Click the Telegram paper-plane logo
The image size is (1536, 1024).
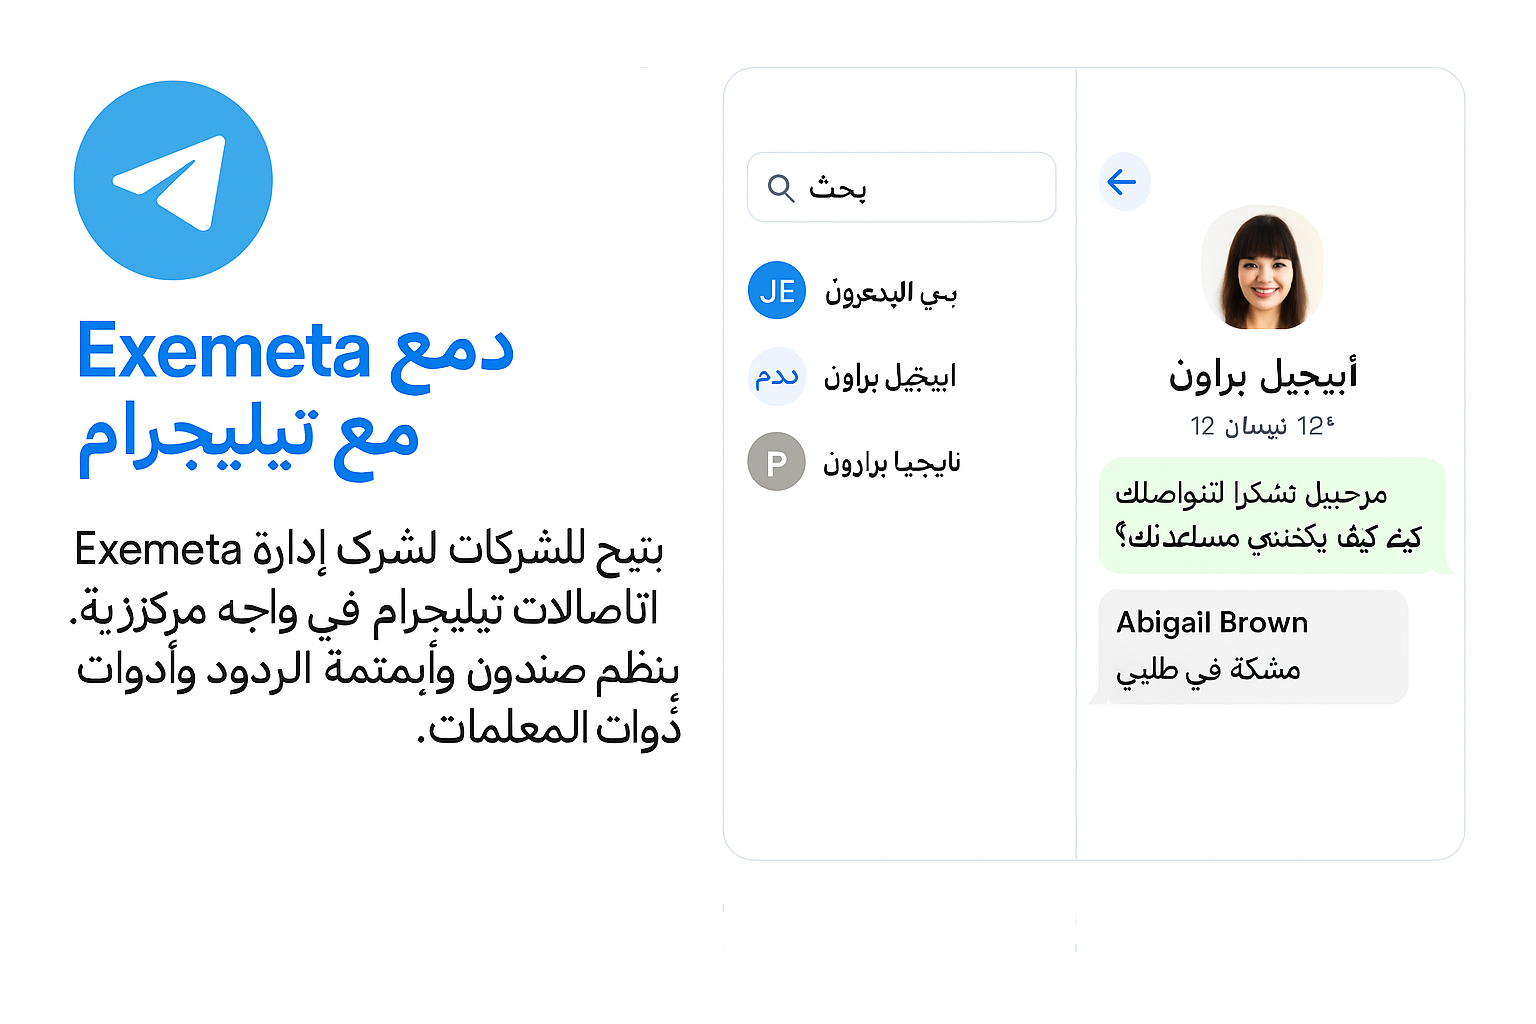[x=173, y=180]
